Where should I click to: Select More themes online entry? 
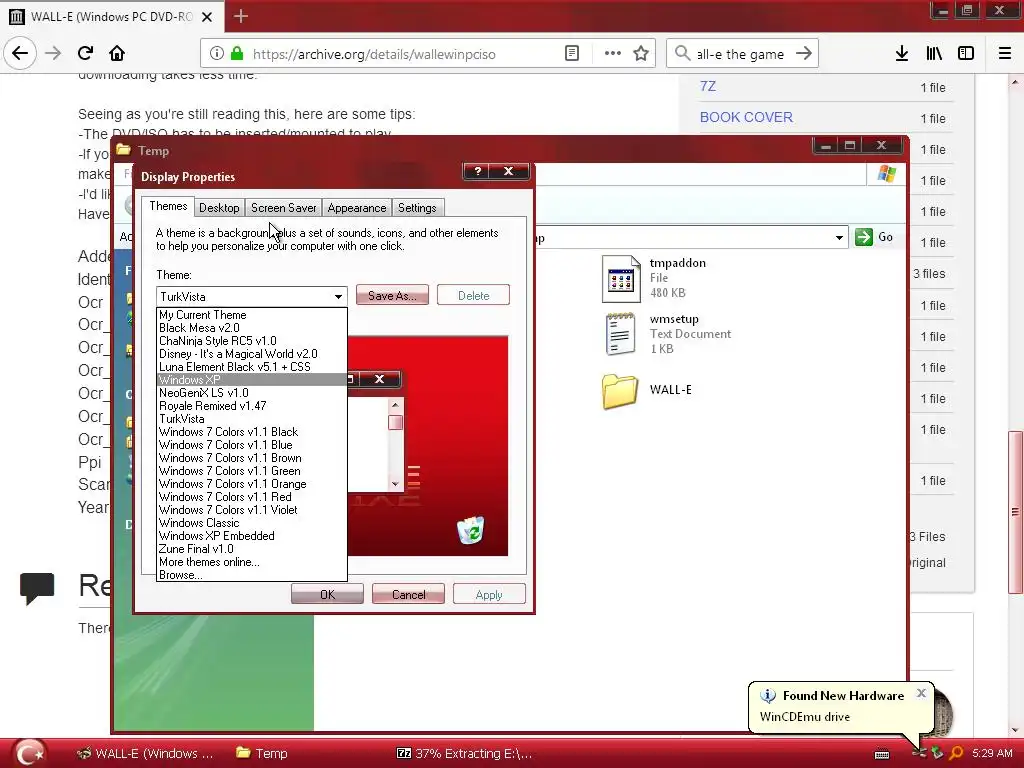click(x=252, y=562)
